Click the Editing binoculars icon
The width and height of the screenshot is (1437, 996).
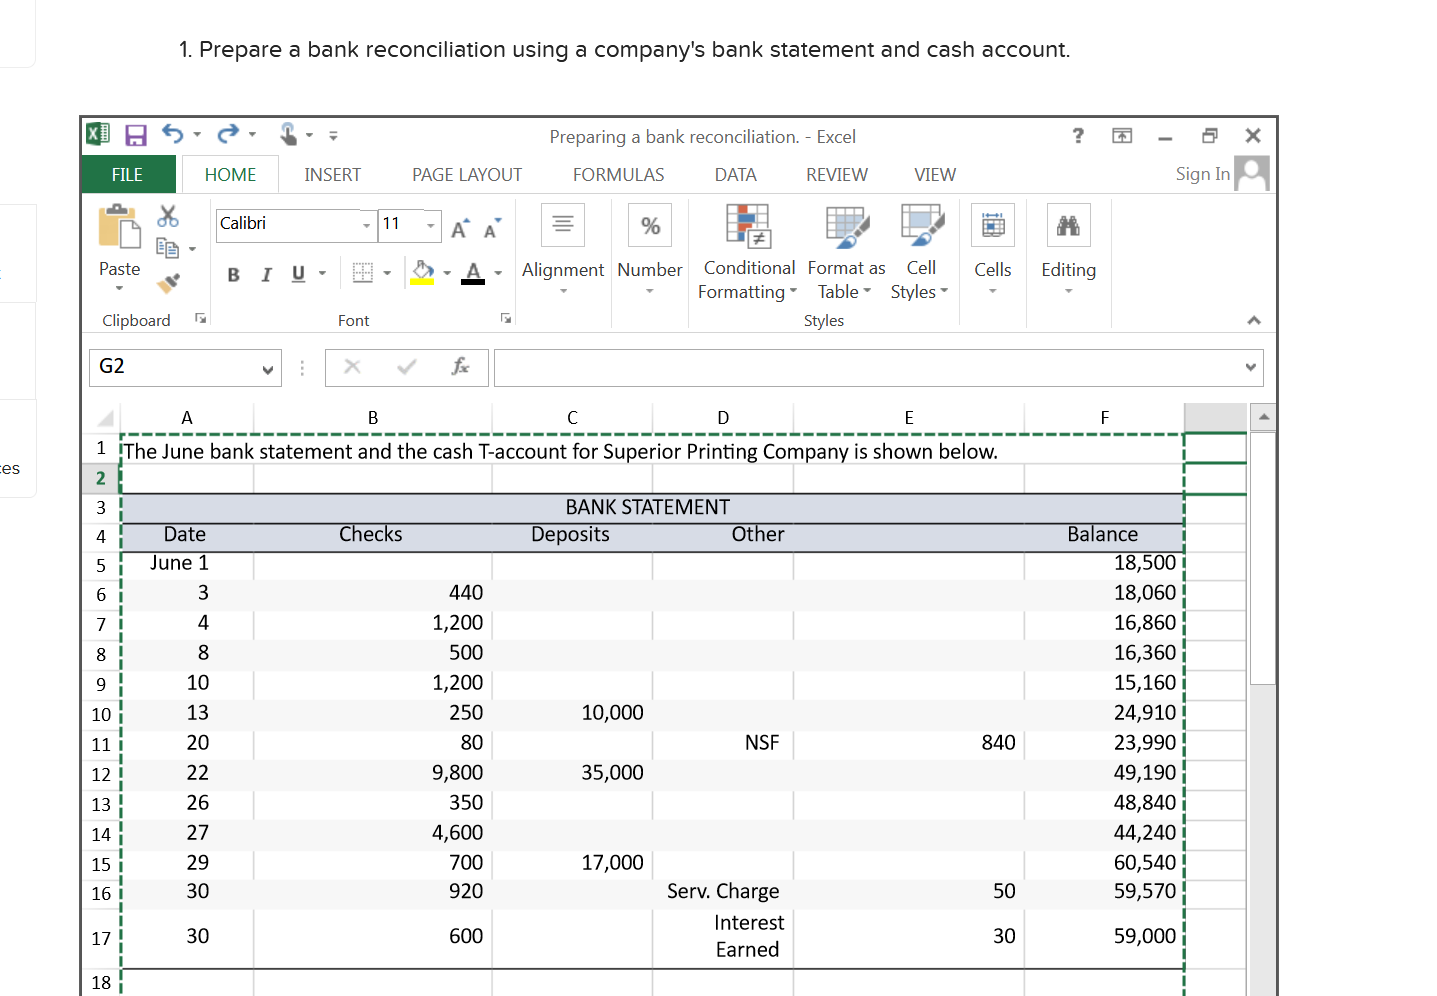1068,225
